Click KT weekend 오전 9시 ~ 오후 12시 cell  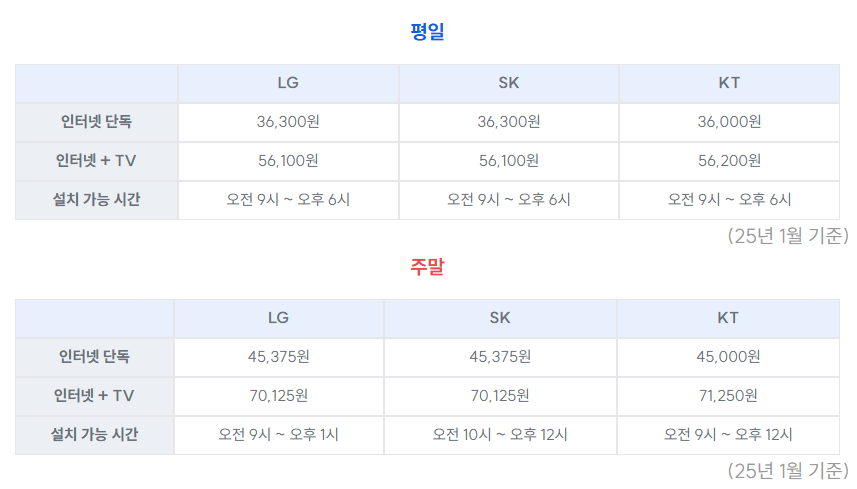[x=728, y=434]
